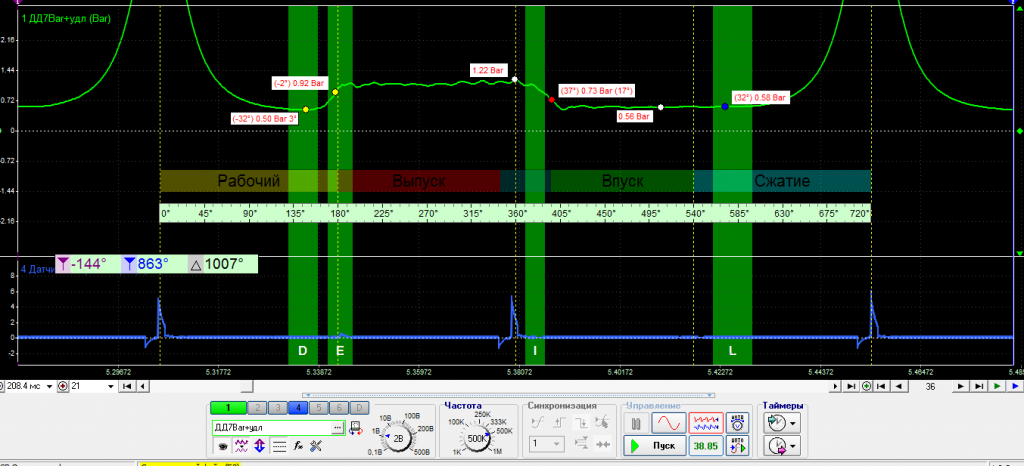Select channel 6 button
The image size is (1024, 466).
click(337, 408)
